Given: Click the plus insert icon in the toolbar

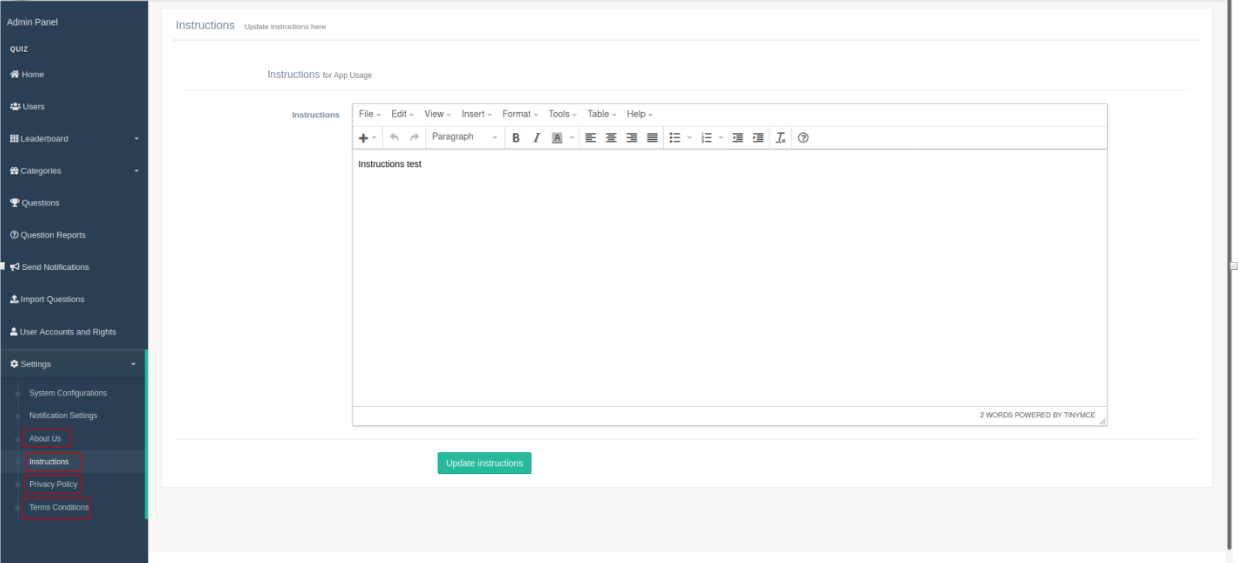Looking at the screenshot, I should (363, 138).
